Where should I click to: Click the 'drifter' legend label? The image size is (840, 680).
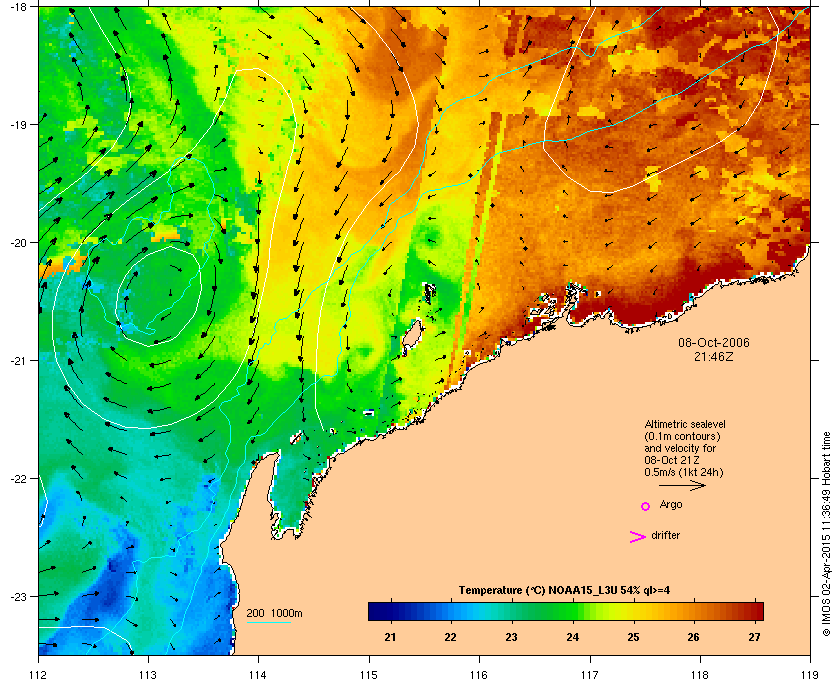[x=665, y=535]
